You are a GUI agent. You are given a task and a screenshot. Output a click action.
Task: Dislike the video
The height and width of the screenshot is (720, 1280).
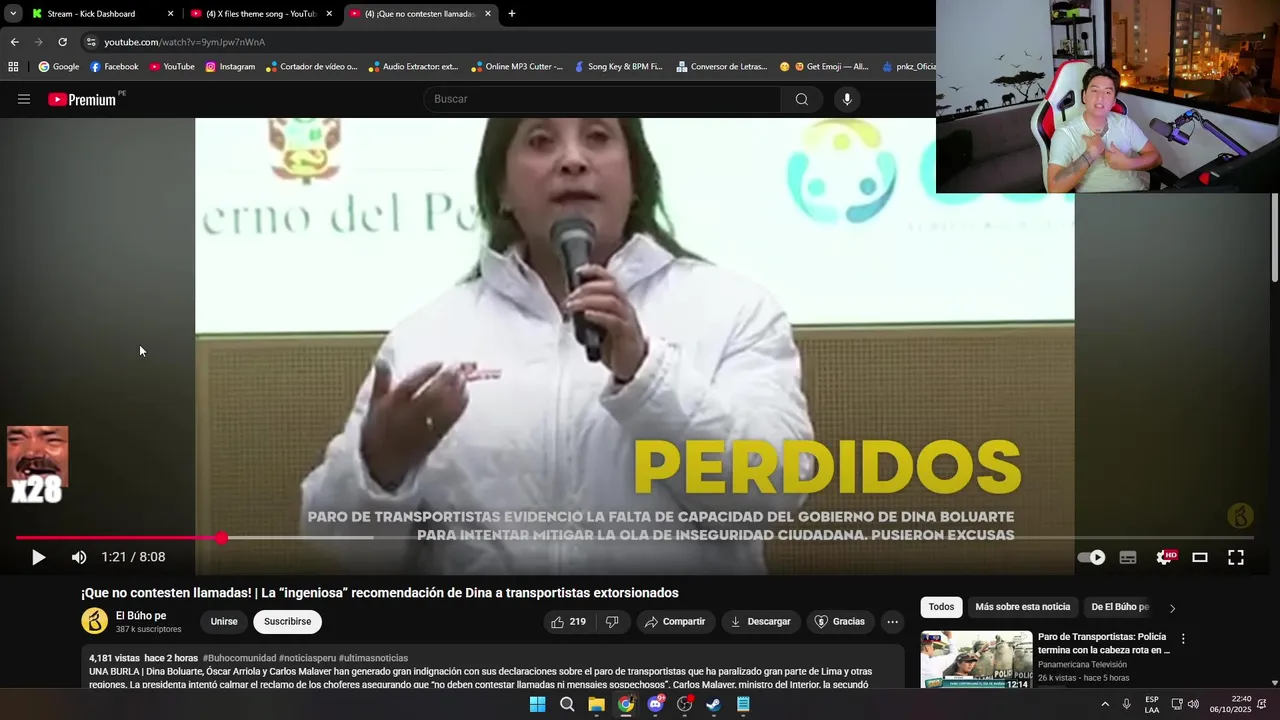pos(612,622)
